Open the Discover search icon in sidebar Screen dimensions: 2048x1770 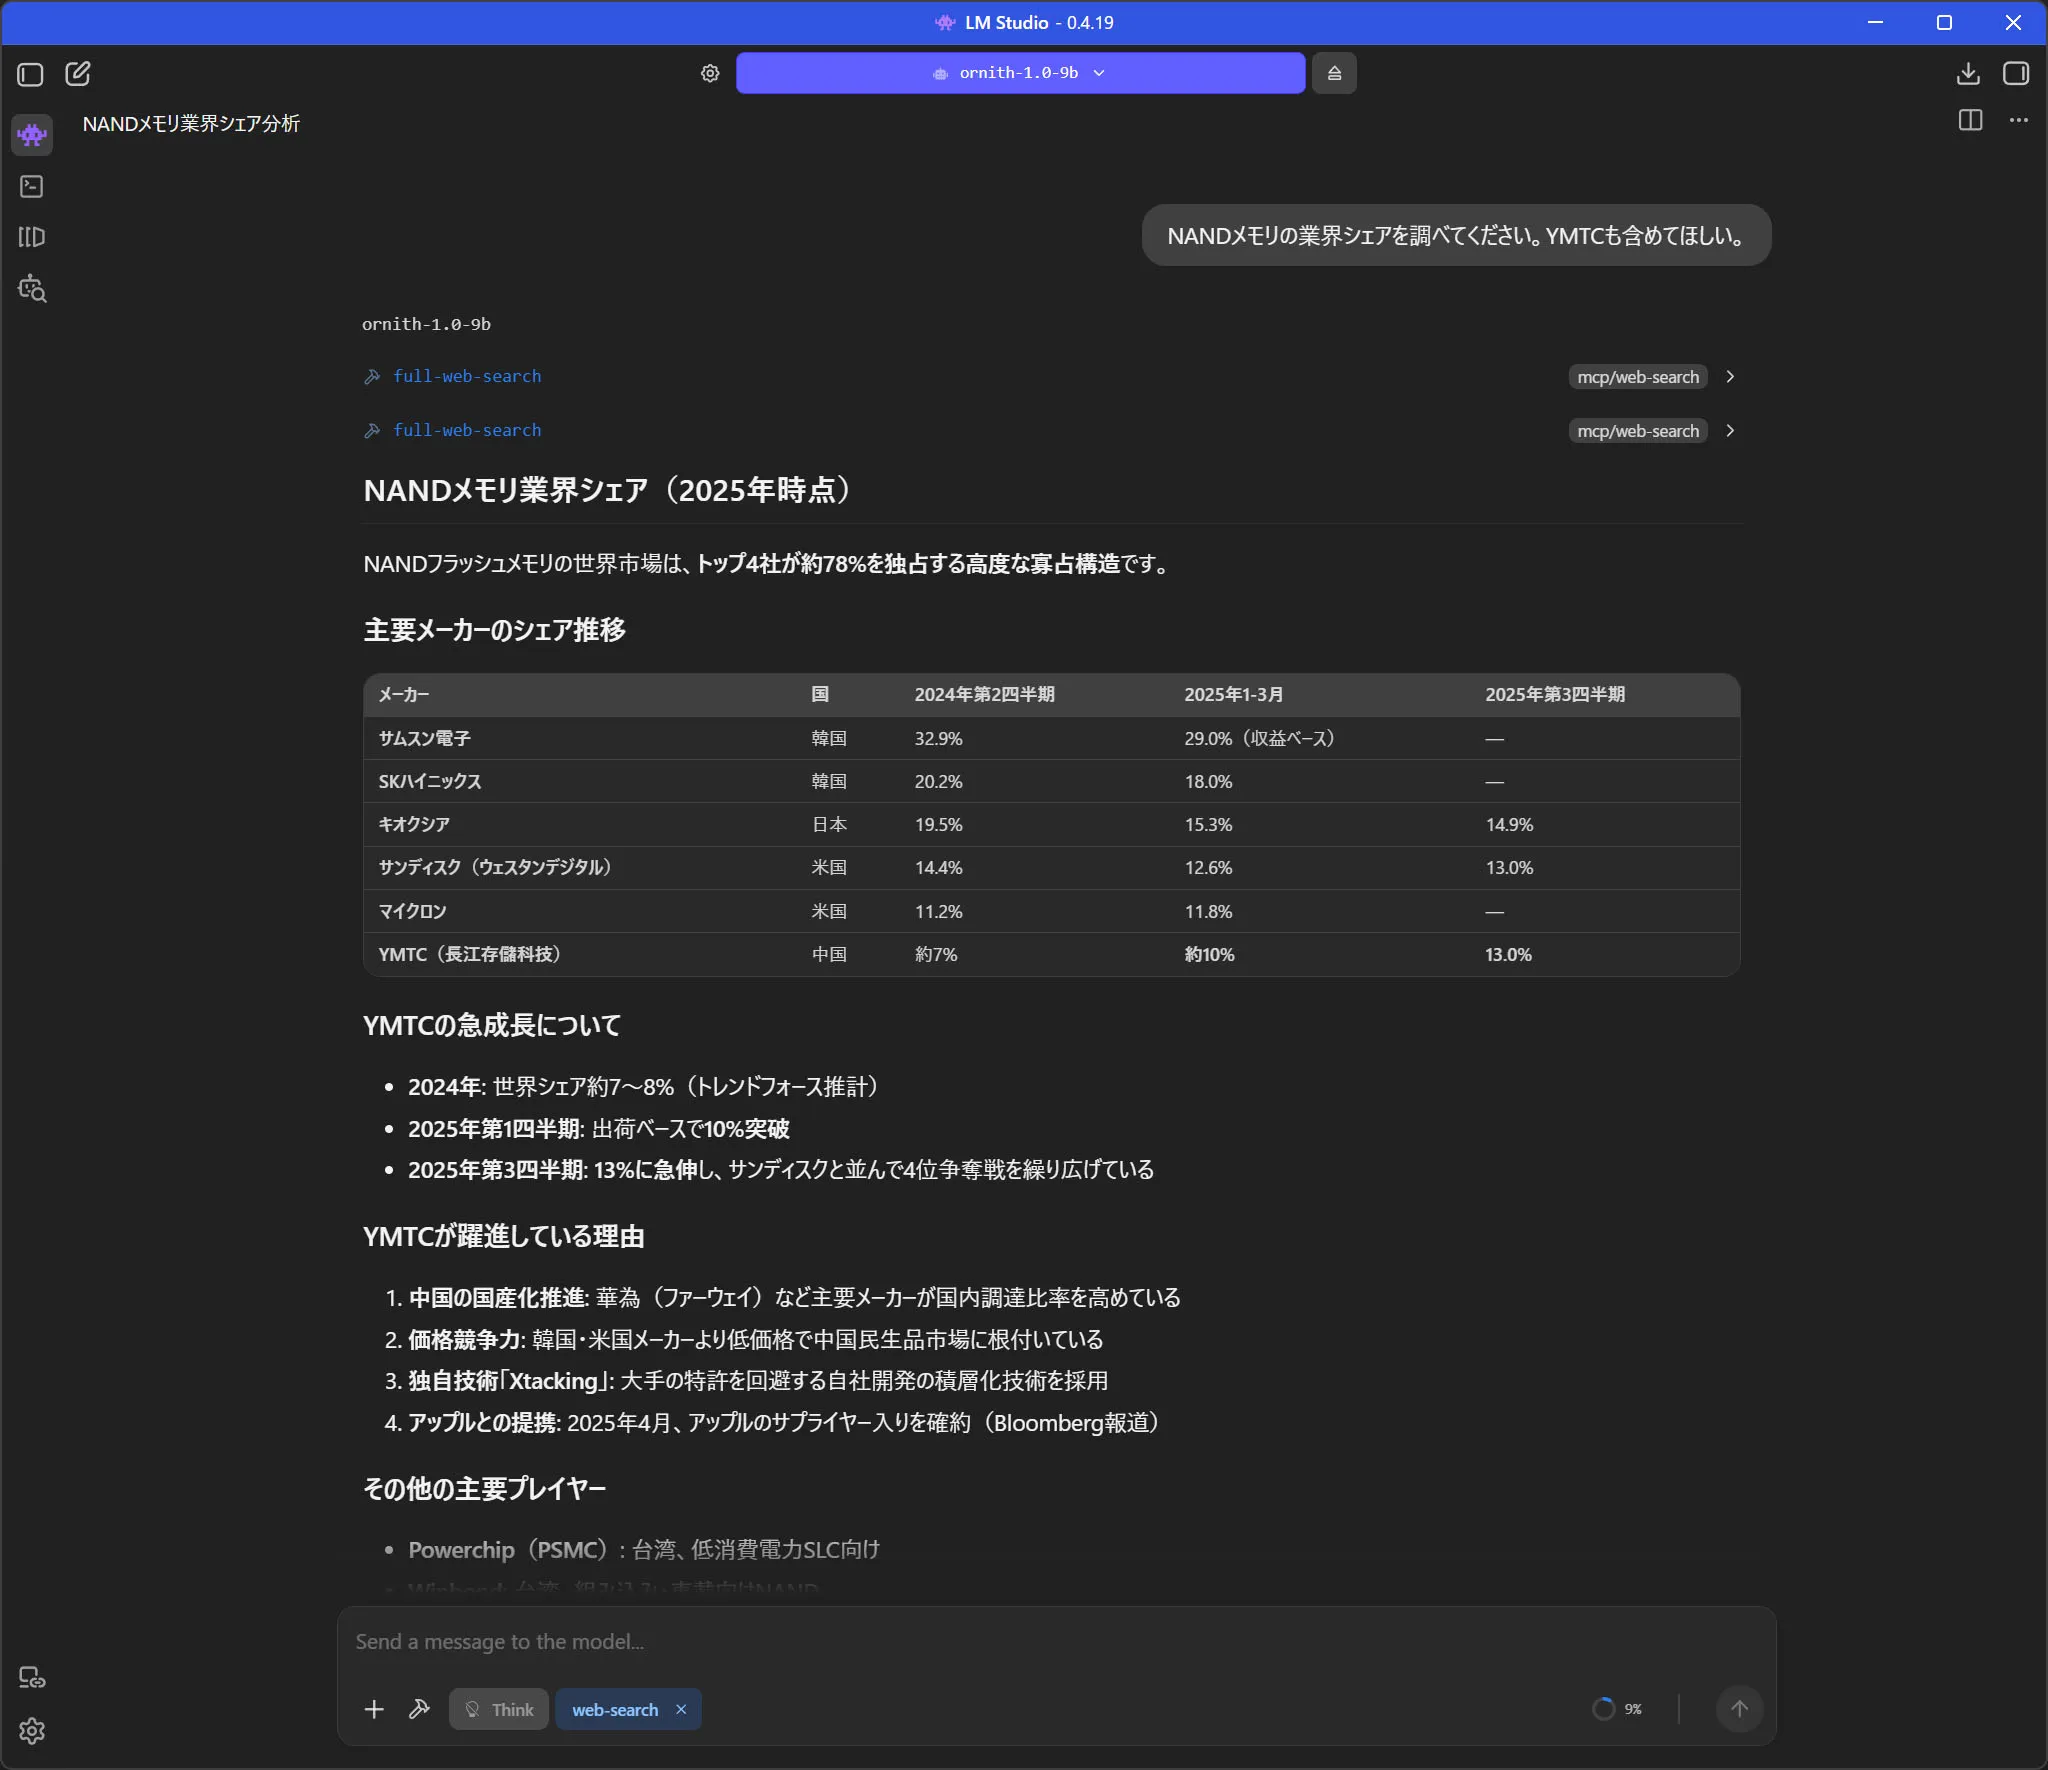click(x=32, y=288)
